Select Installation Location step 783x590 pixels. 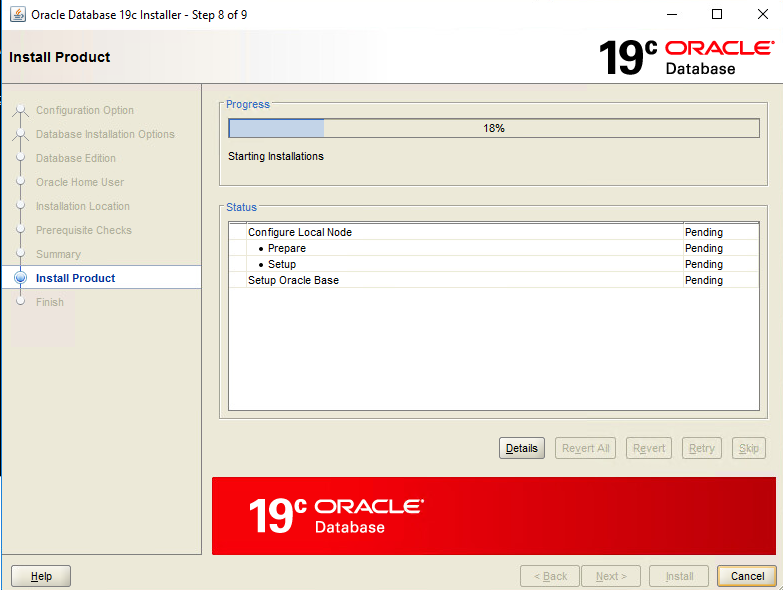click(82, 206)
